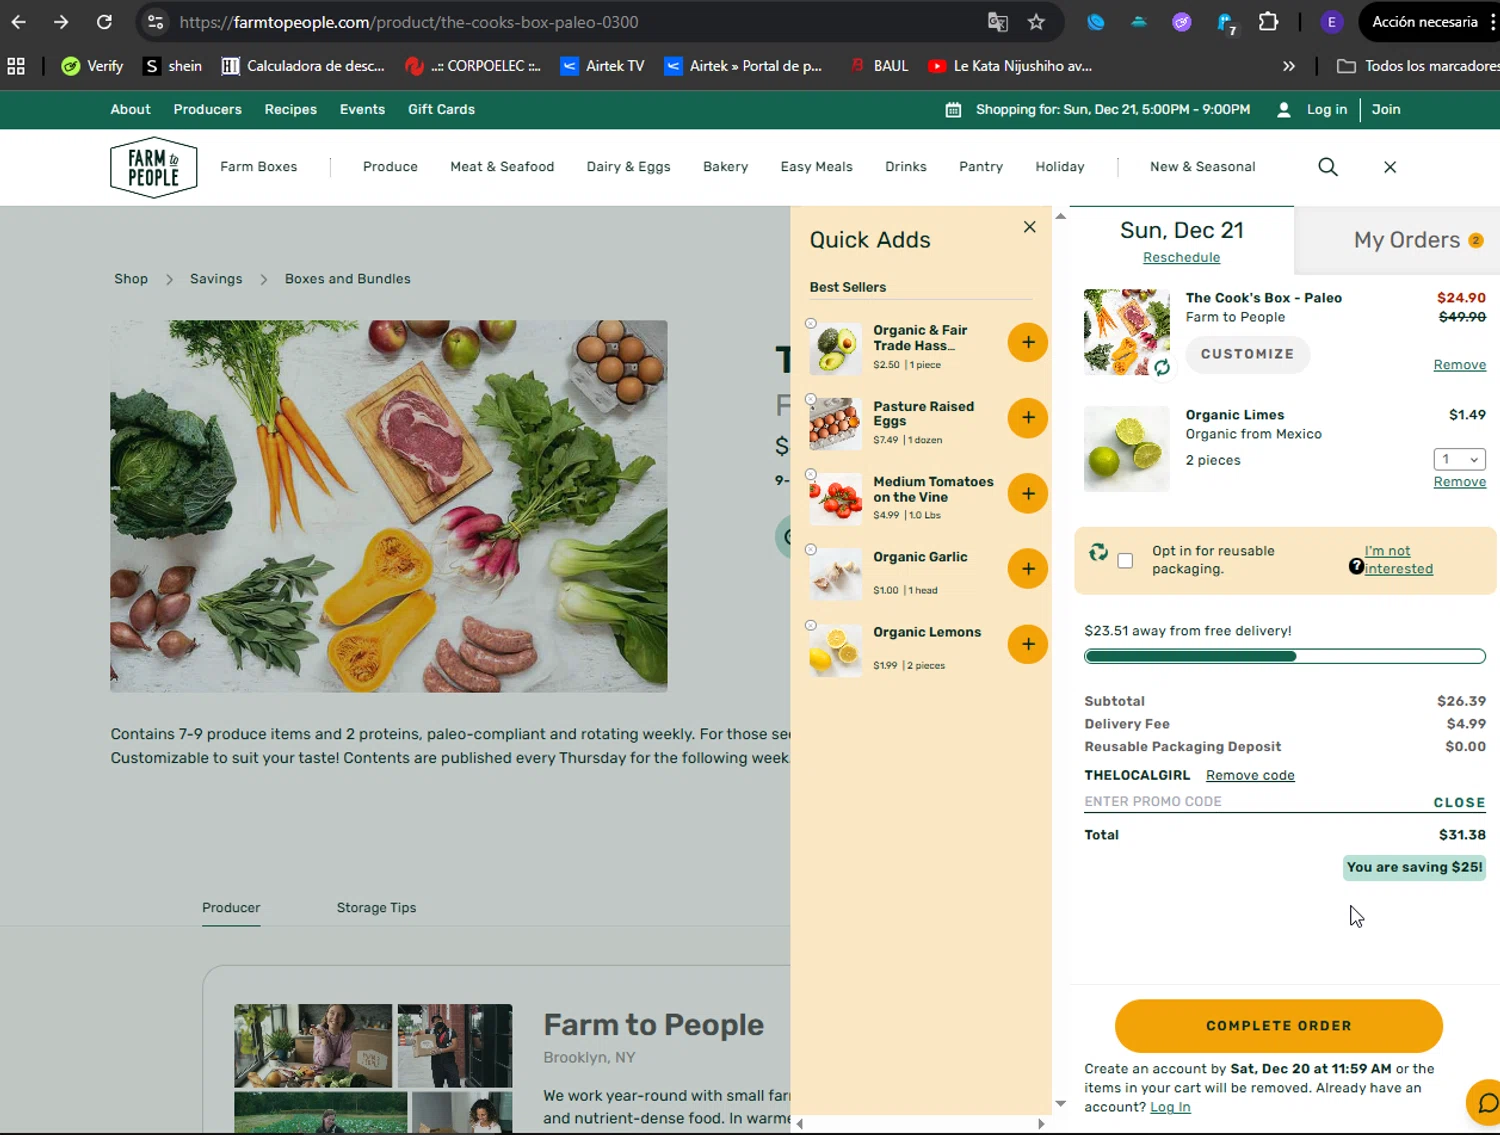
Task: Click the reusable packaging help question icon
Action: 1356,566
